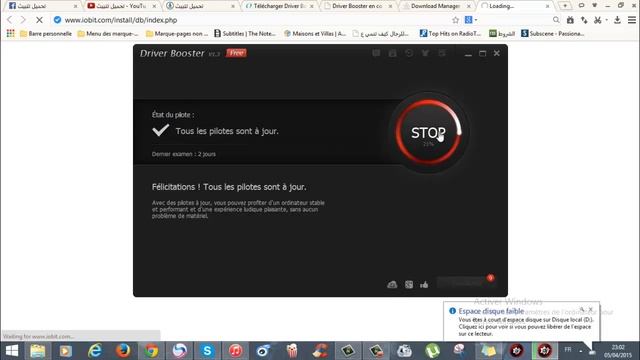Switch to Chrome in the taskbar
Image resolution: width=640 pixels, height=360 pixels.
click(x=151, y=351)
